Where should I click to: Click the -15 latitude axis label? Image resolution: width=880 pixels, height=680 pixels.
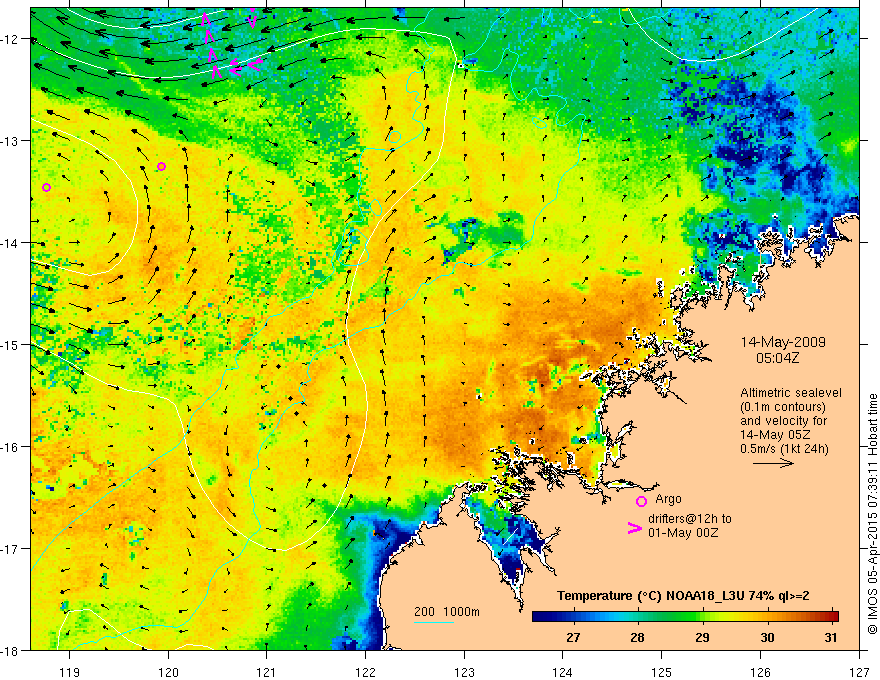[x=11, y=344]
